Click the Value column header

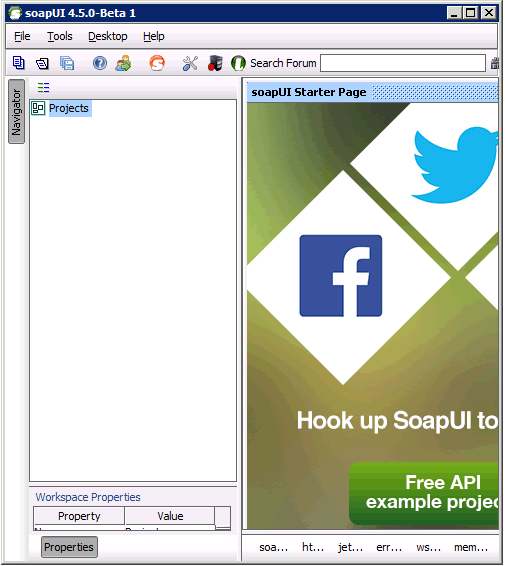pos(170,516)
